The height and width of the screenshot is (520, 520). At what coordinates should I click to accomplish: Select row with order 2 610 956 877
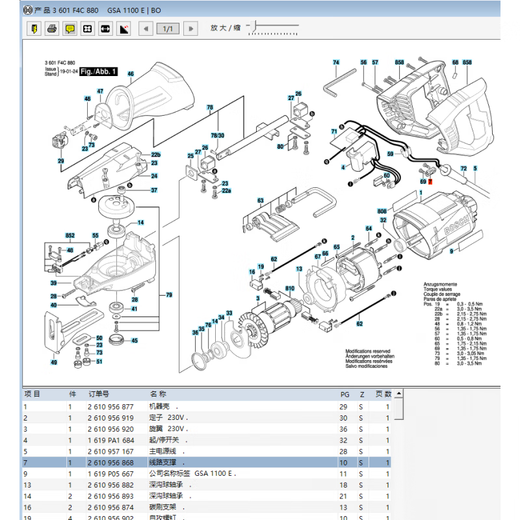207,407
